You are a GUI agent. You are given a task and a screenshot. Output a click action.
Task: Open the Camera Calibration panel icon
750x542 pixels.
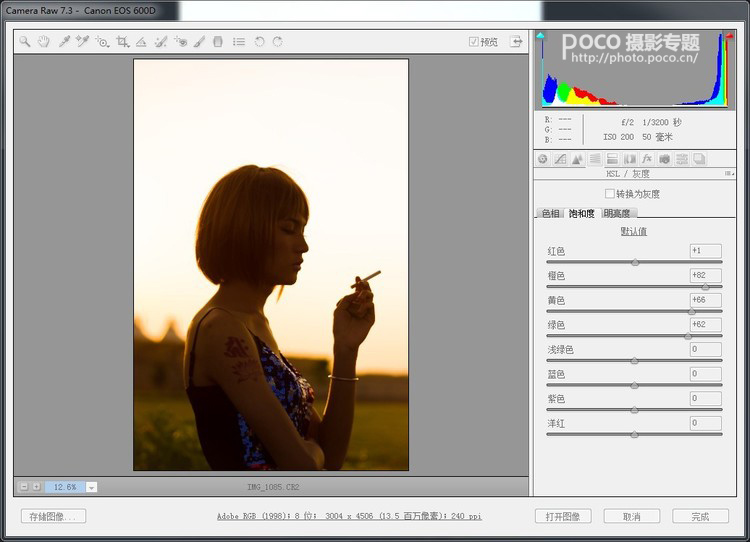[664, 159]
